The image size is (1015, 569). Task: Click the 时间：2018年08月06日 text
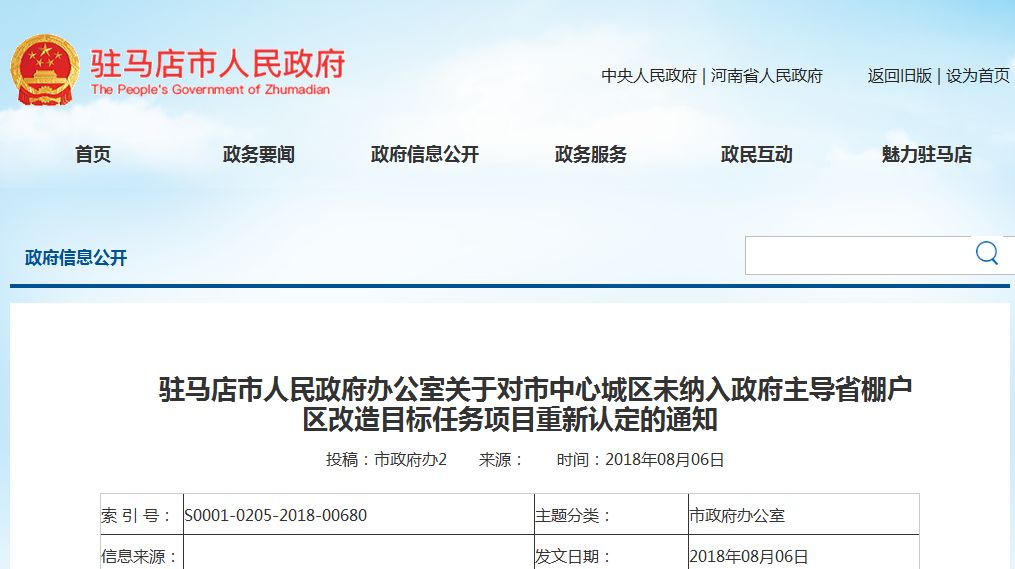pos(640,460)
